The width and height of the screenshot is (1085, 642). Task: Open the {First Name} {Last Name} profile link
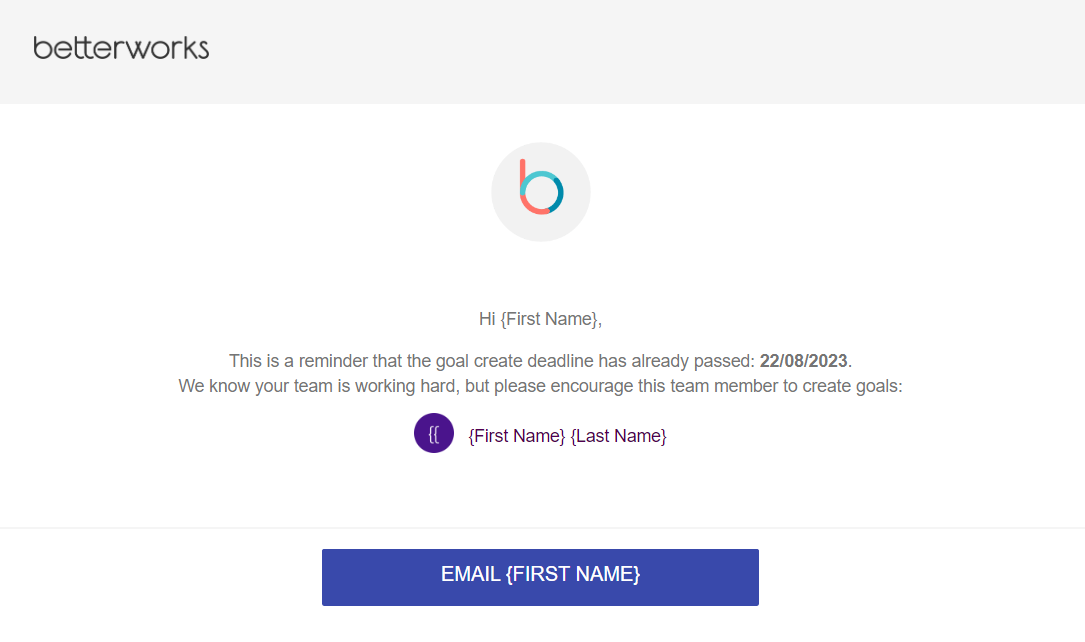click(x=567, y=436)
